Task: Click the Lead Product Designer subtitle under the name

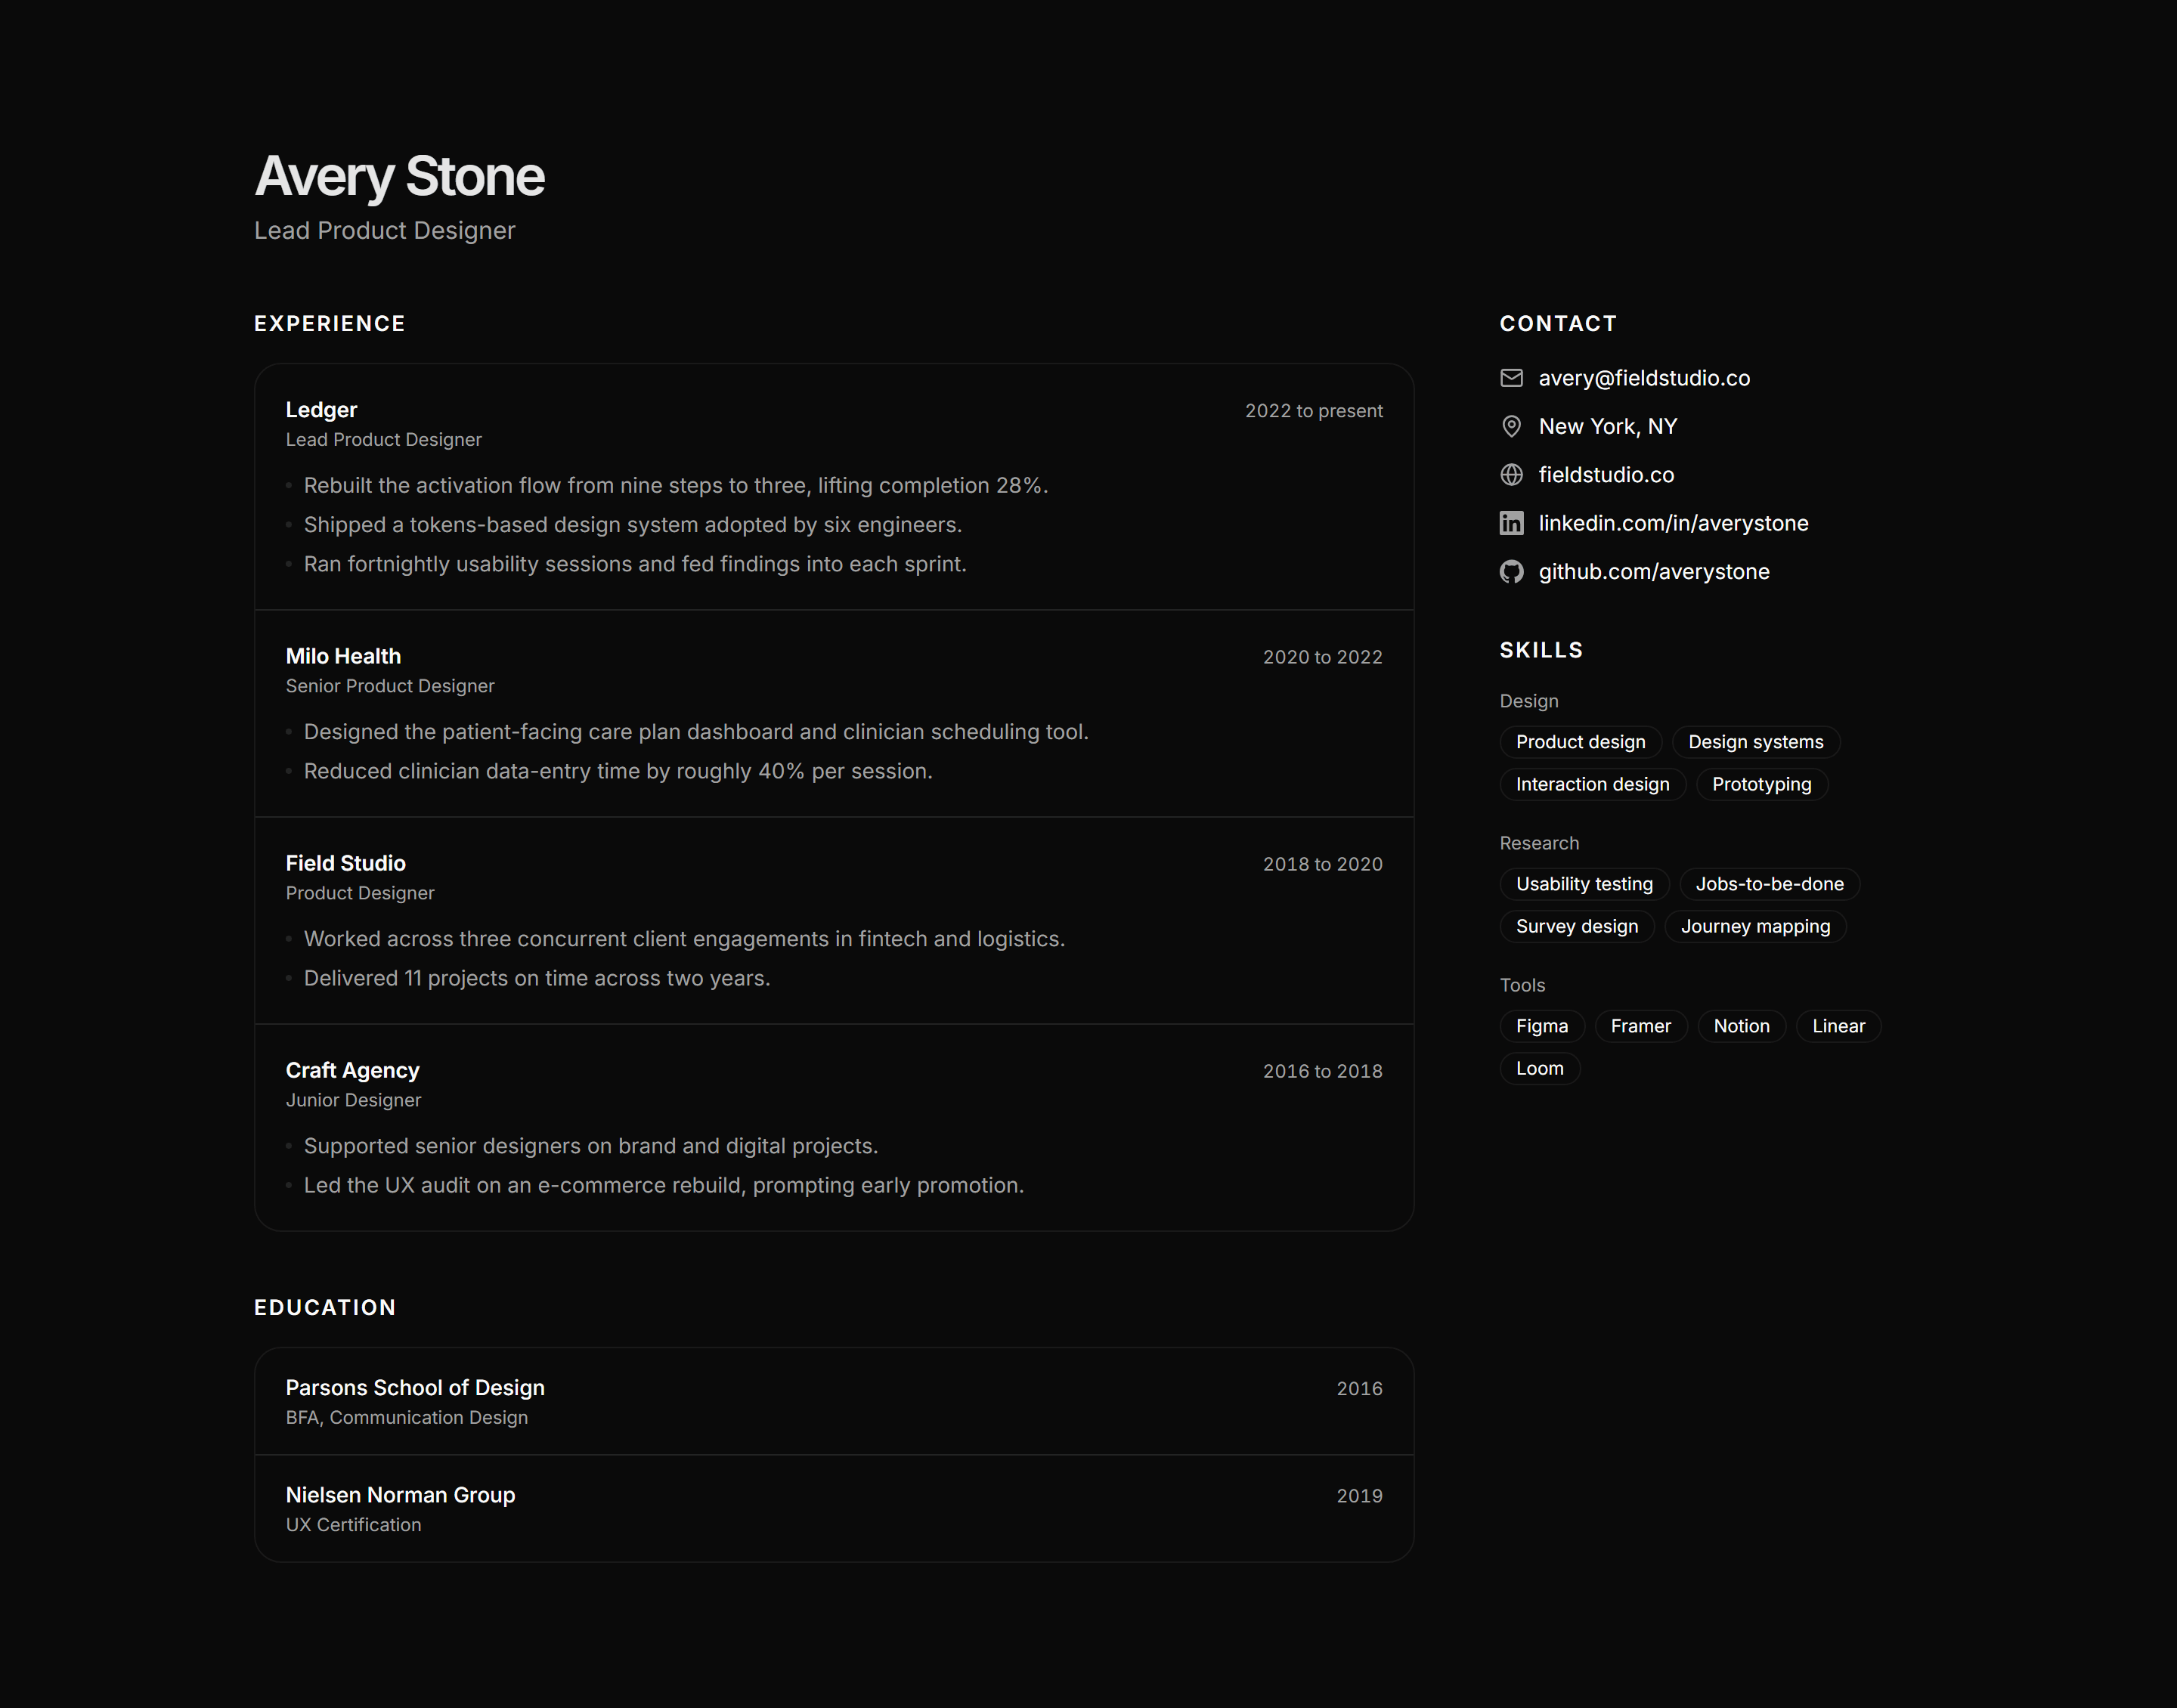Action: click(384, 231)
